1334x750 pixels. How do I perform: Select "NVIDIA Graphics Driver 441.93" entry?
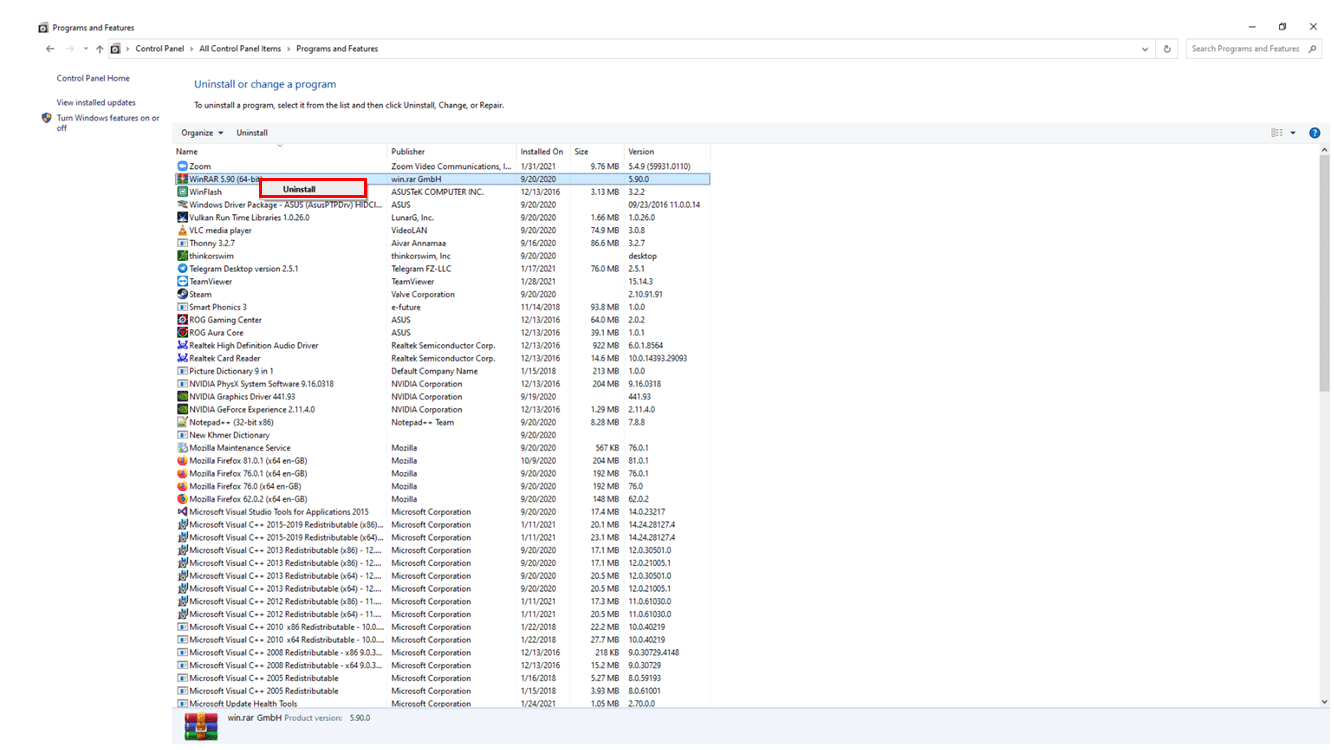442,397
